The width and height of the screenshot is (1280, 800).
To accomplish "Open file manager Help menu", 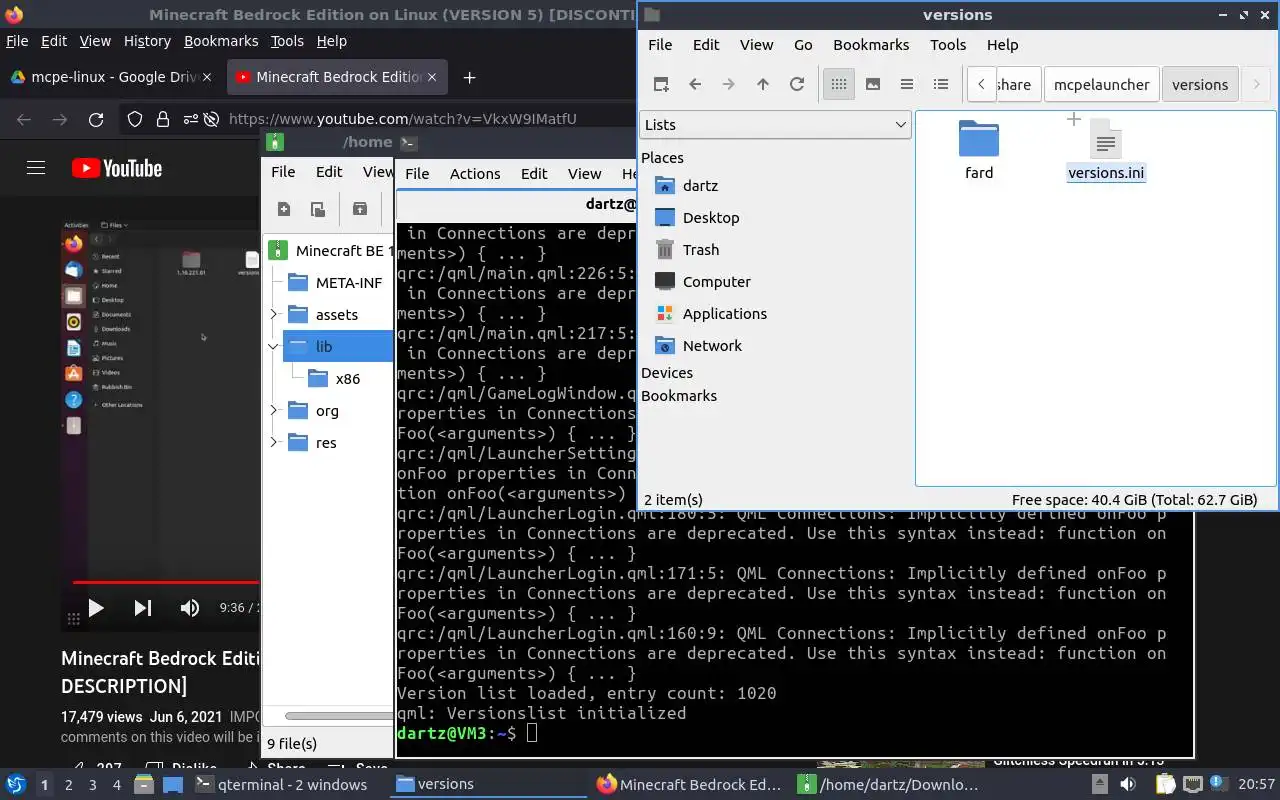I will tap(1002, 44).
